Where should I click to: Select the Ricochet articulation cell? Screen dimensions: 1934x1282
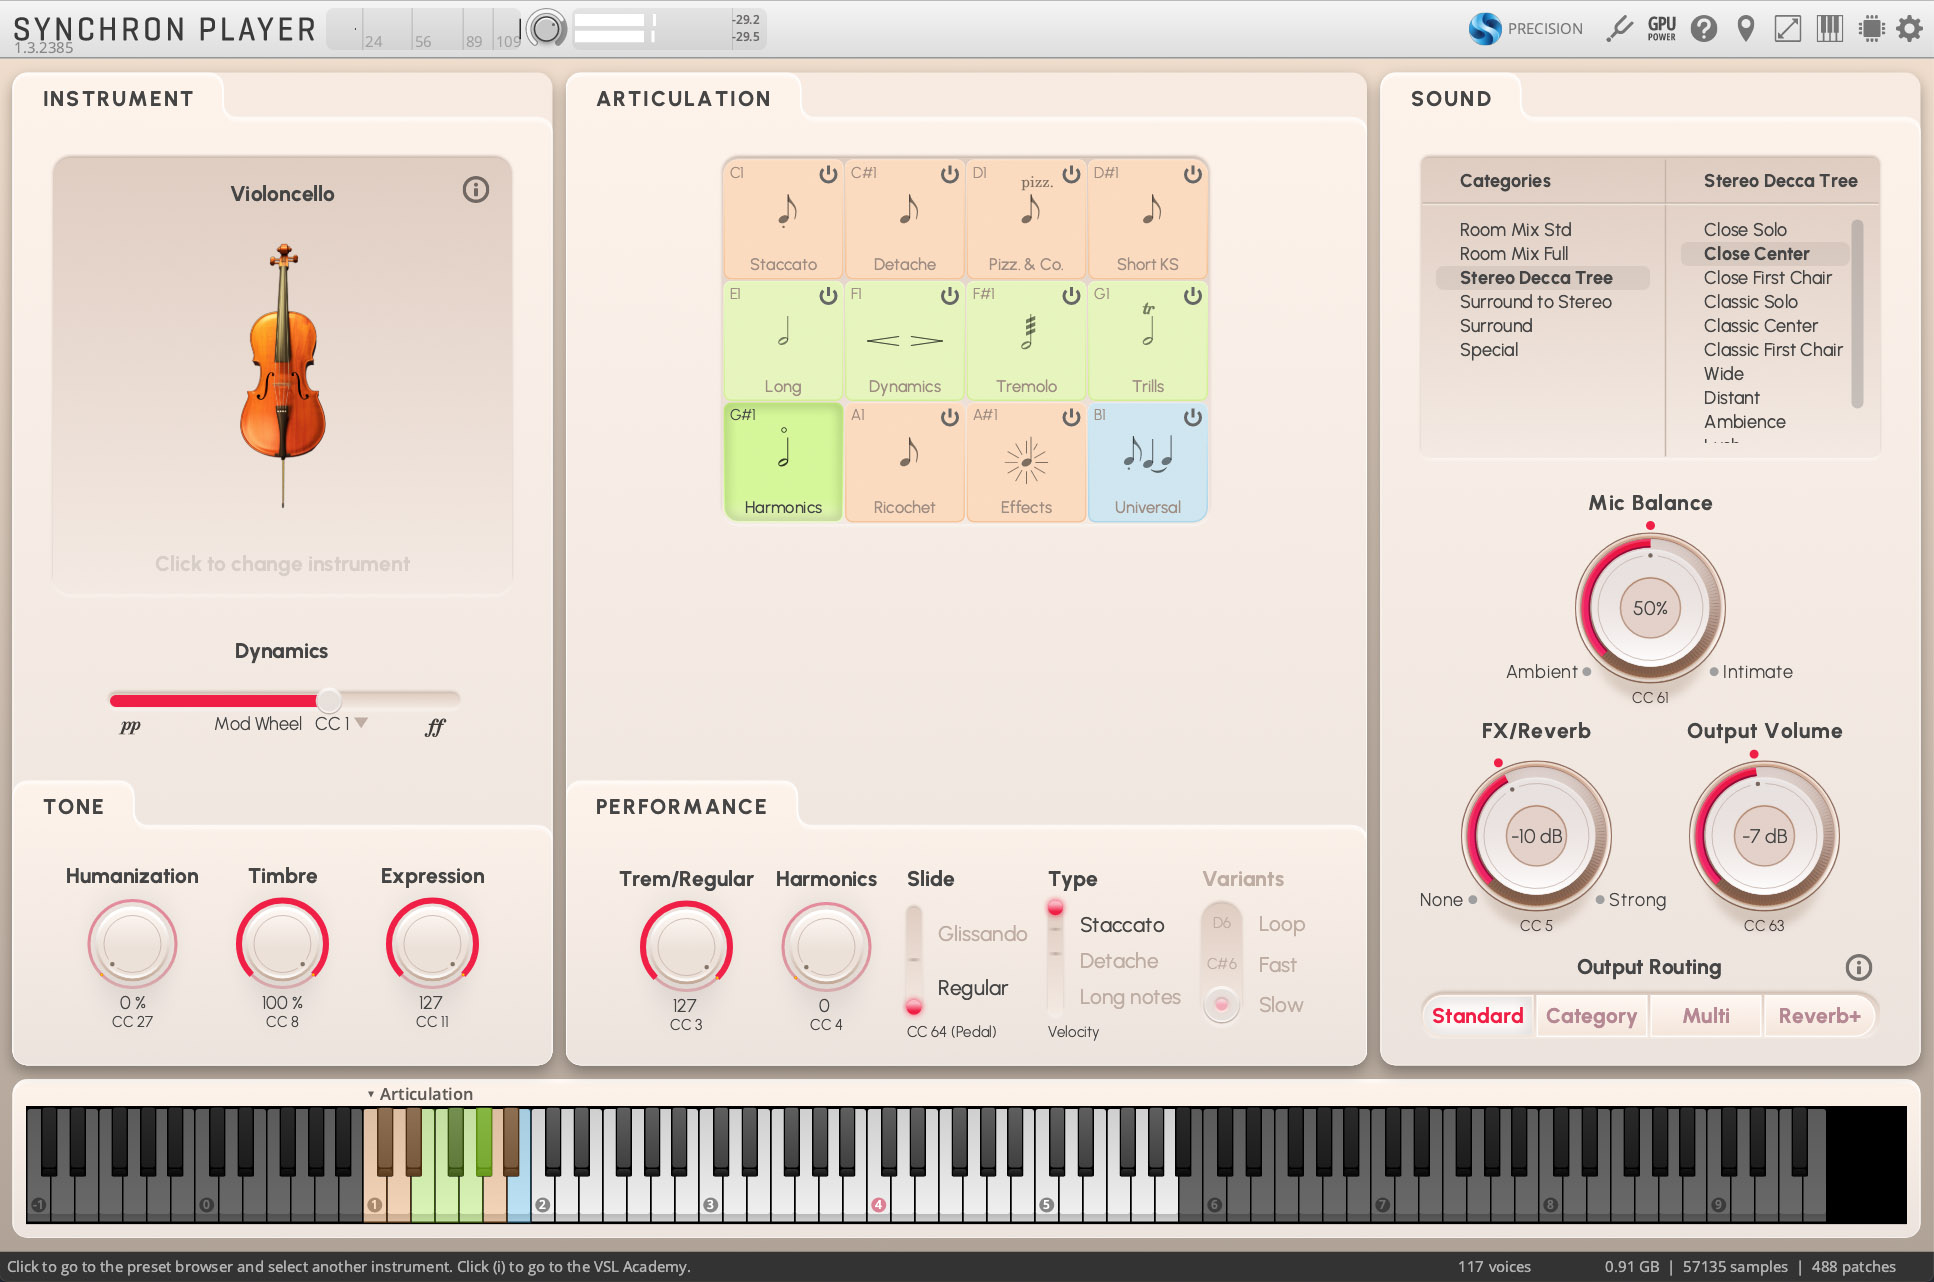point(905,462)
